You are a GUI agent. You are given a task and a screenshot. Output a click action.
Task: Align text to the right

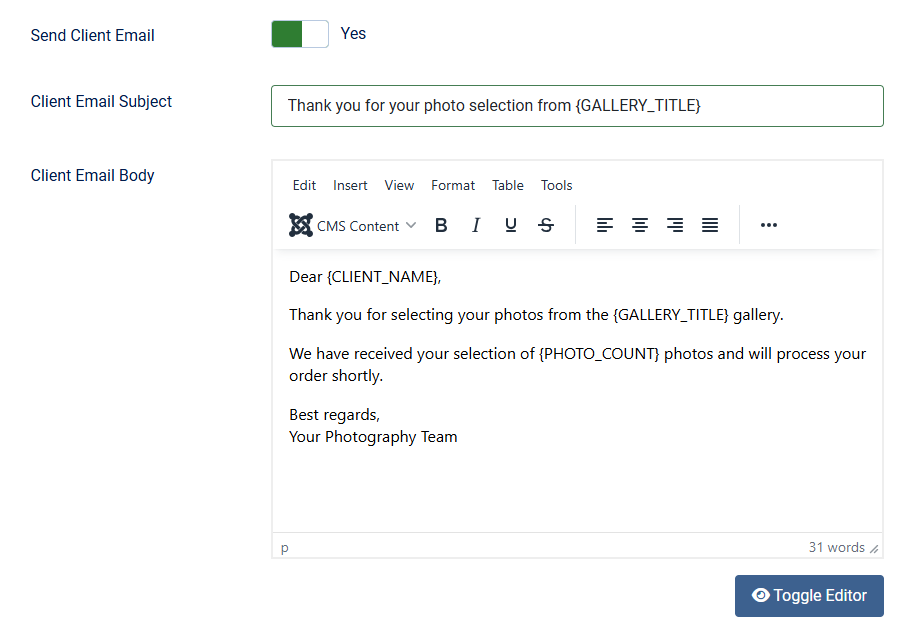[x=675, y=225]
